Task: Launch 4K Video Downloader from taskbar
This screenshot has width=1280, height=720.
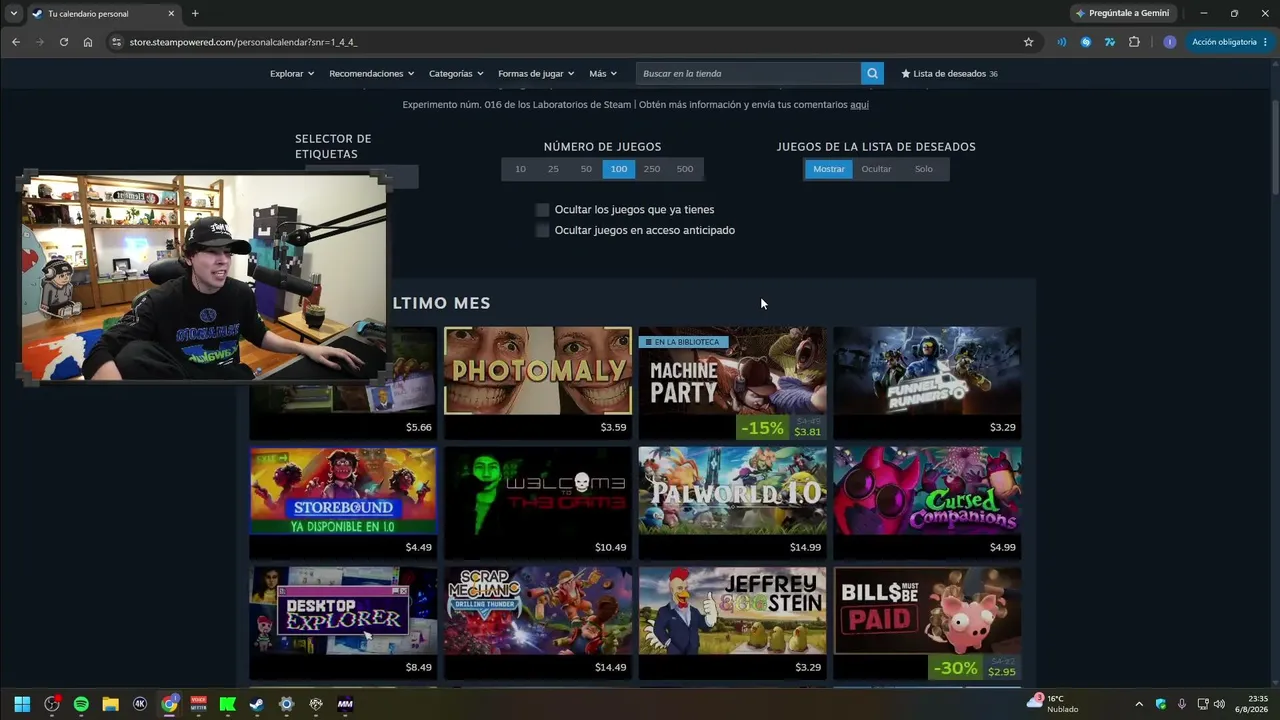Action: [x=140, y=704]
